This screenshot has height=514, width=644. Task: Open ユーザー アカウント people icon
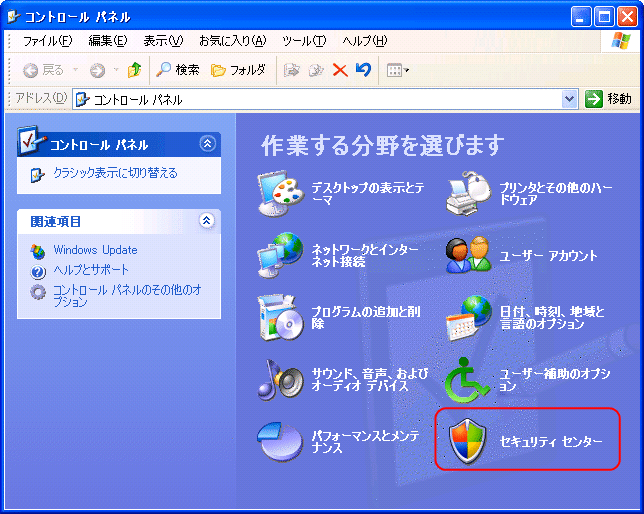(469, 255)
